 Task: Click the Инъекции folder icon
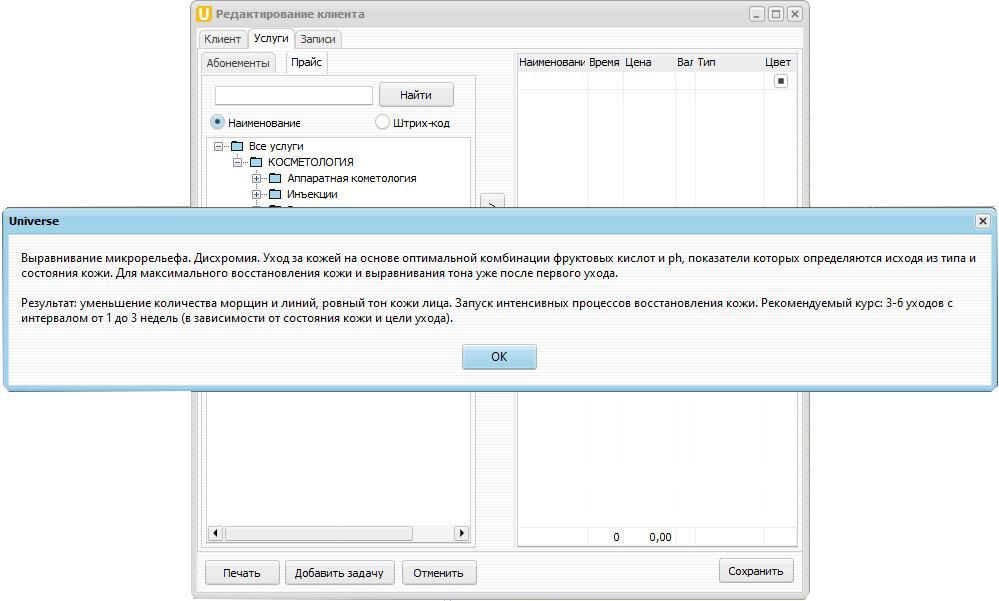tap(275, 194)
